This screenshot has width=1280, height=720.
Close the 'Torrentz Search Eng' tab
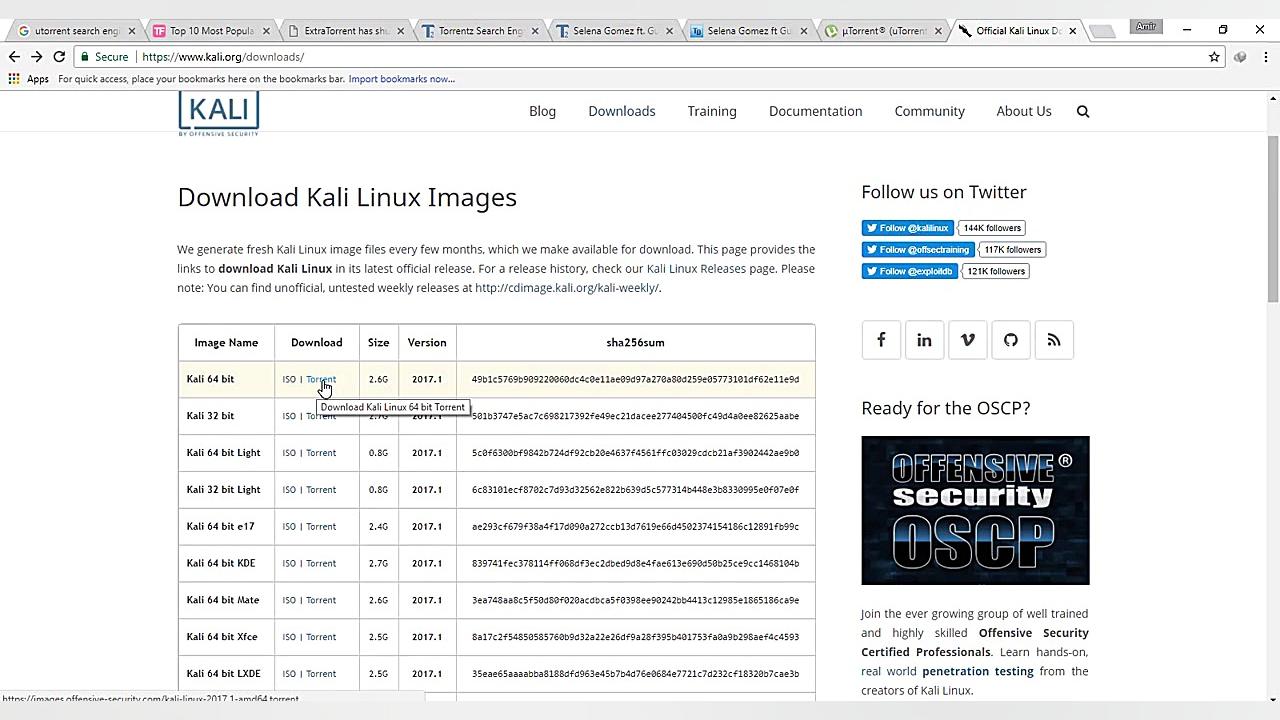(x=535, y=31)
